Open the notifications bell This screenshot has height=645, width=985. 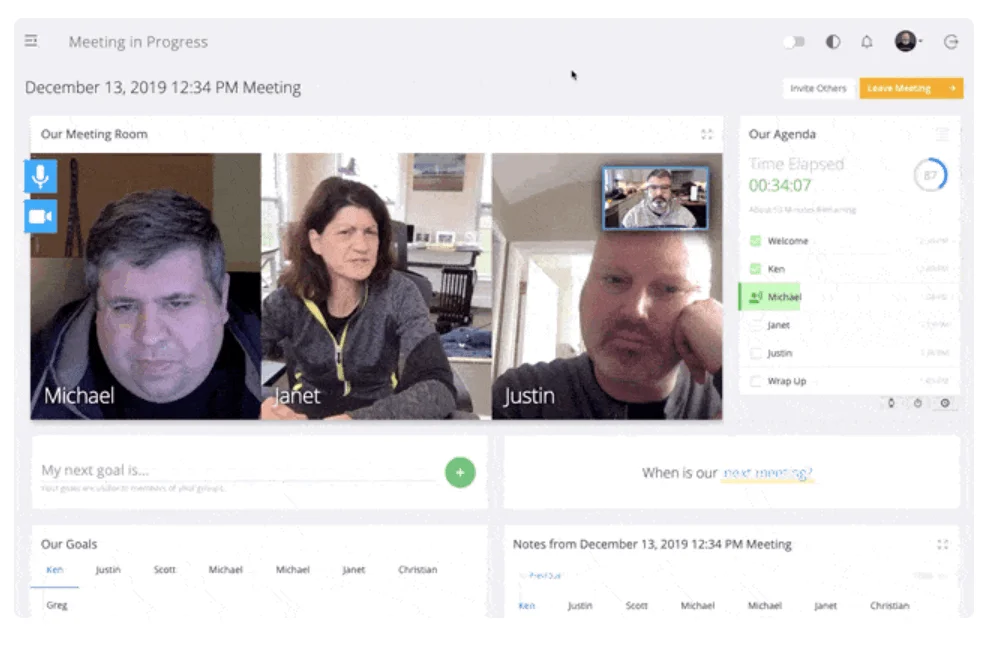(866, 42)
